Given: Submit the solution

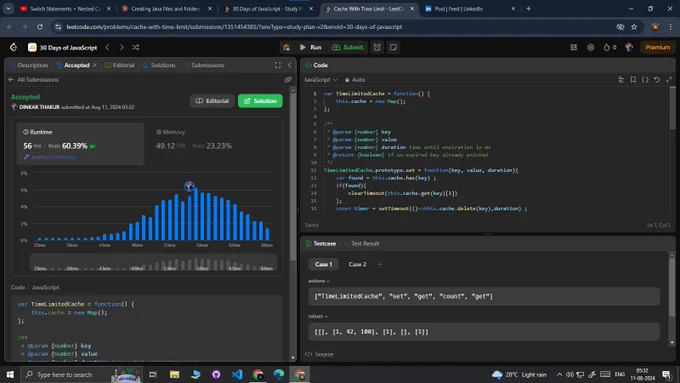Looking at the screenshot, I should point(348,47).
